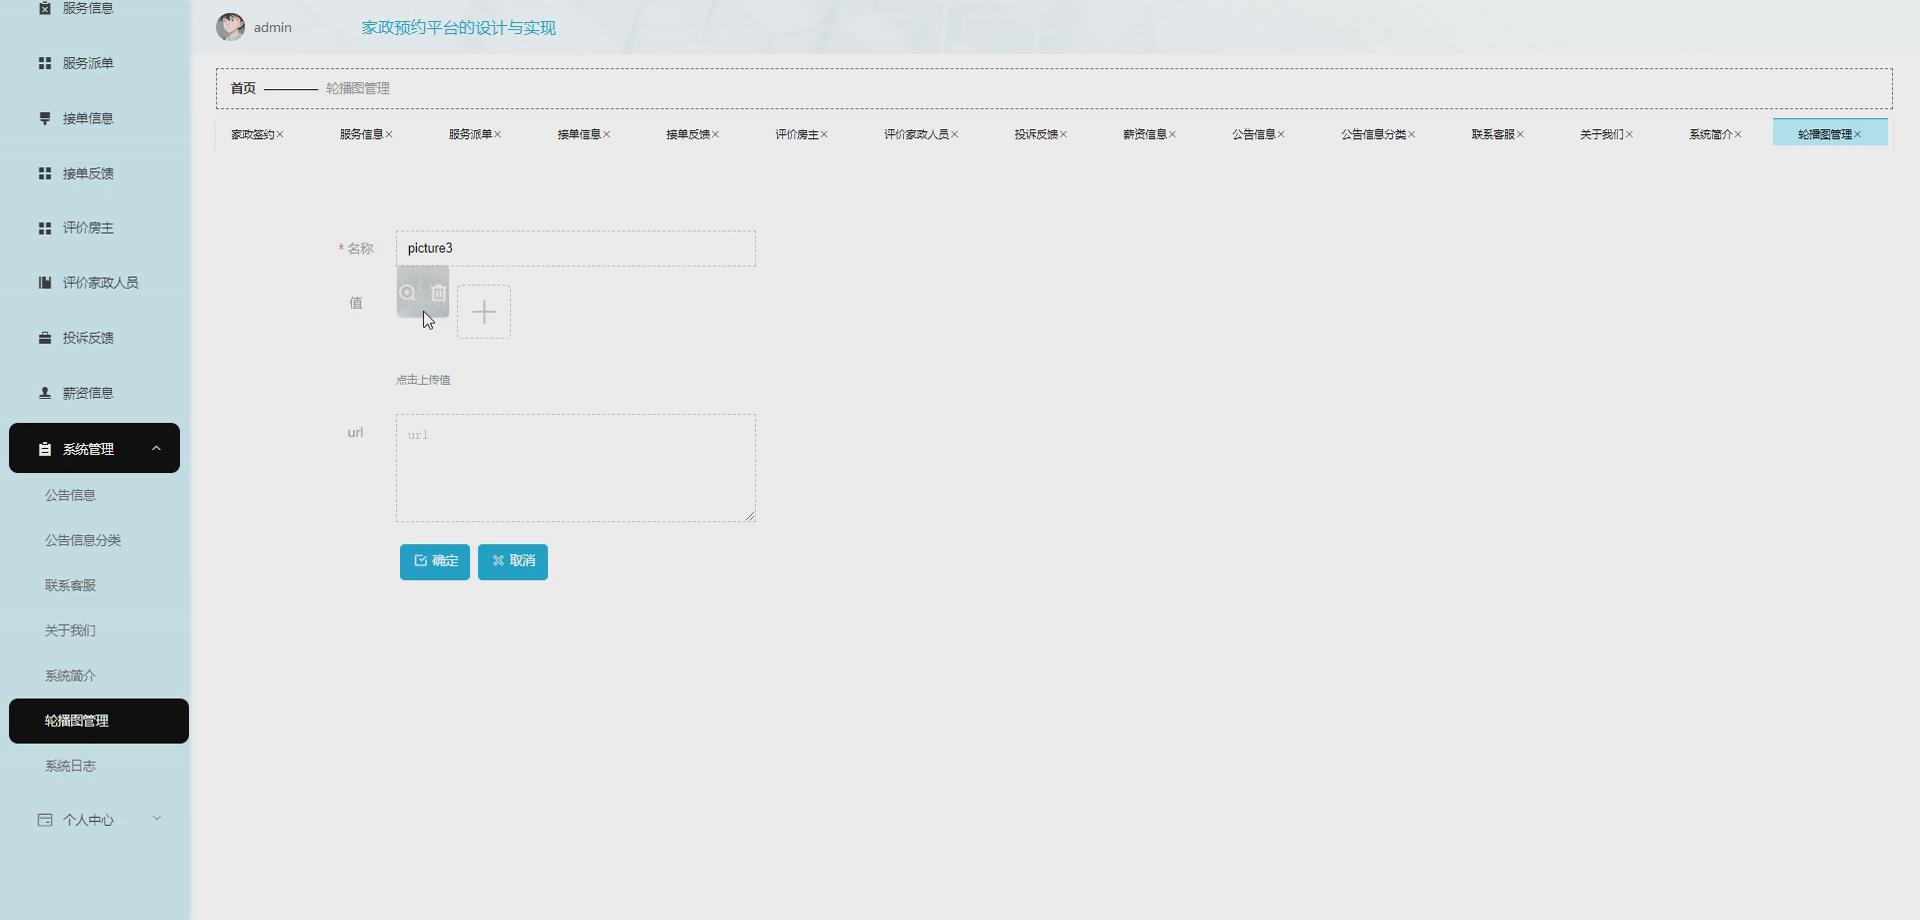
Task: Switch to the 投诉反馈 tab
Action: coord(1036,134)
